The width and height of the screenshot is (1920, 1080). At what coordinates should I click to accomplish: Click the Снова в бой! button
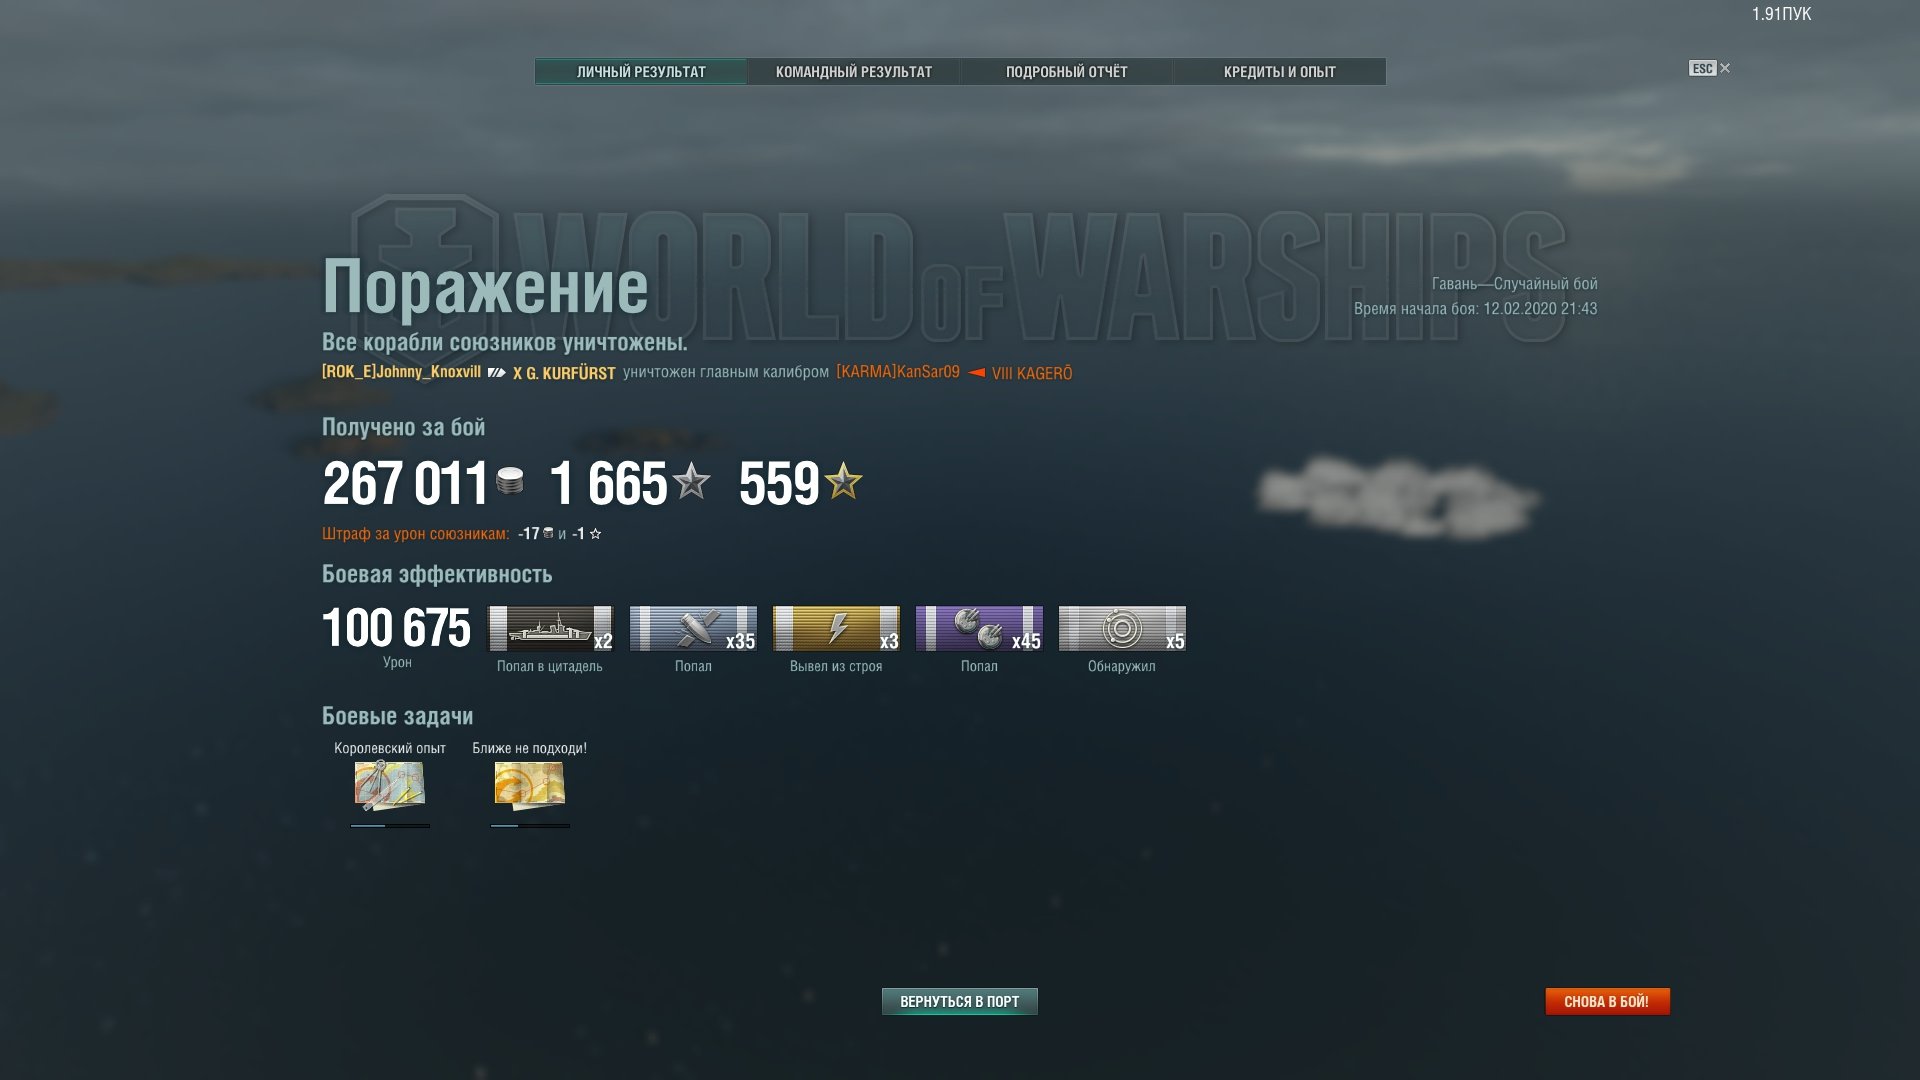pos(1607,1001)
